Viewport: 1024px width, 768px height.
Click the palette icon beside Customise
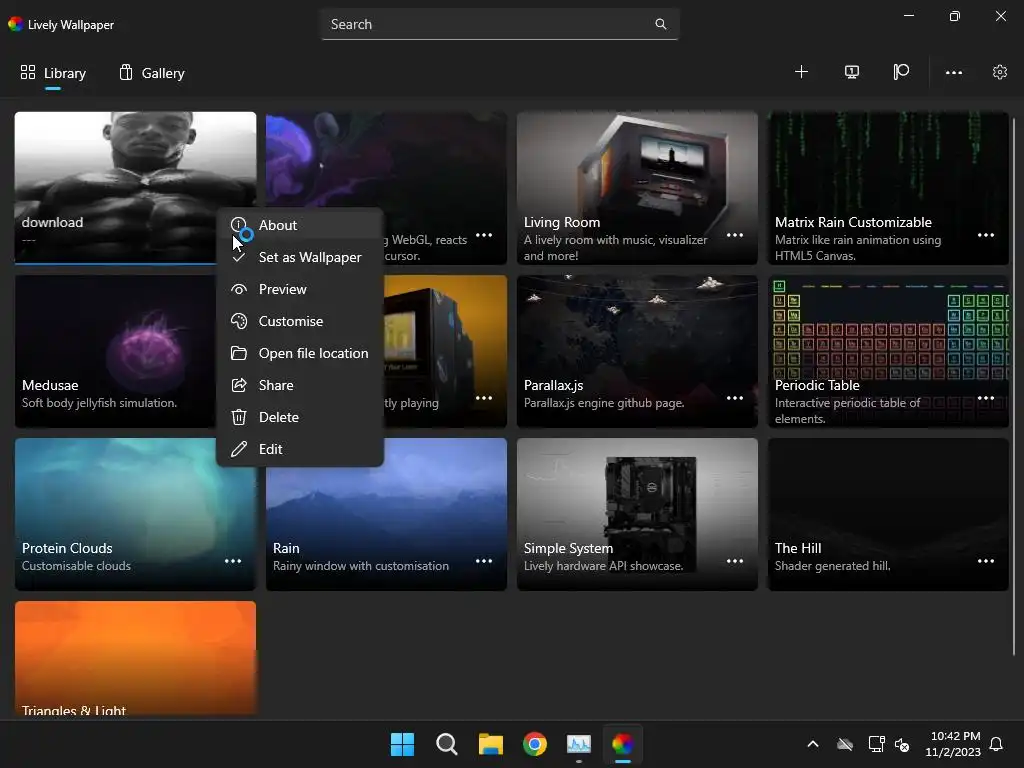coord(239,321)
